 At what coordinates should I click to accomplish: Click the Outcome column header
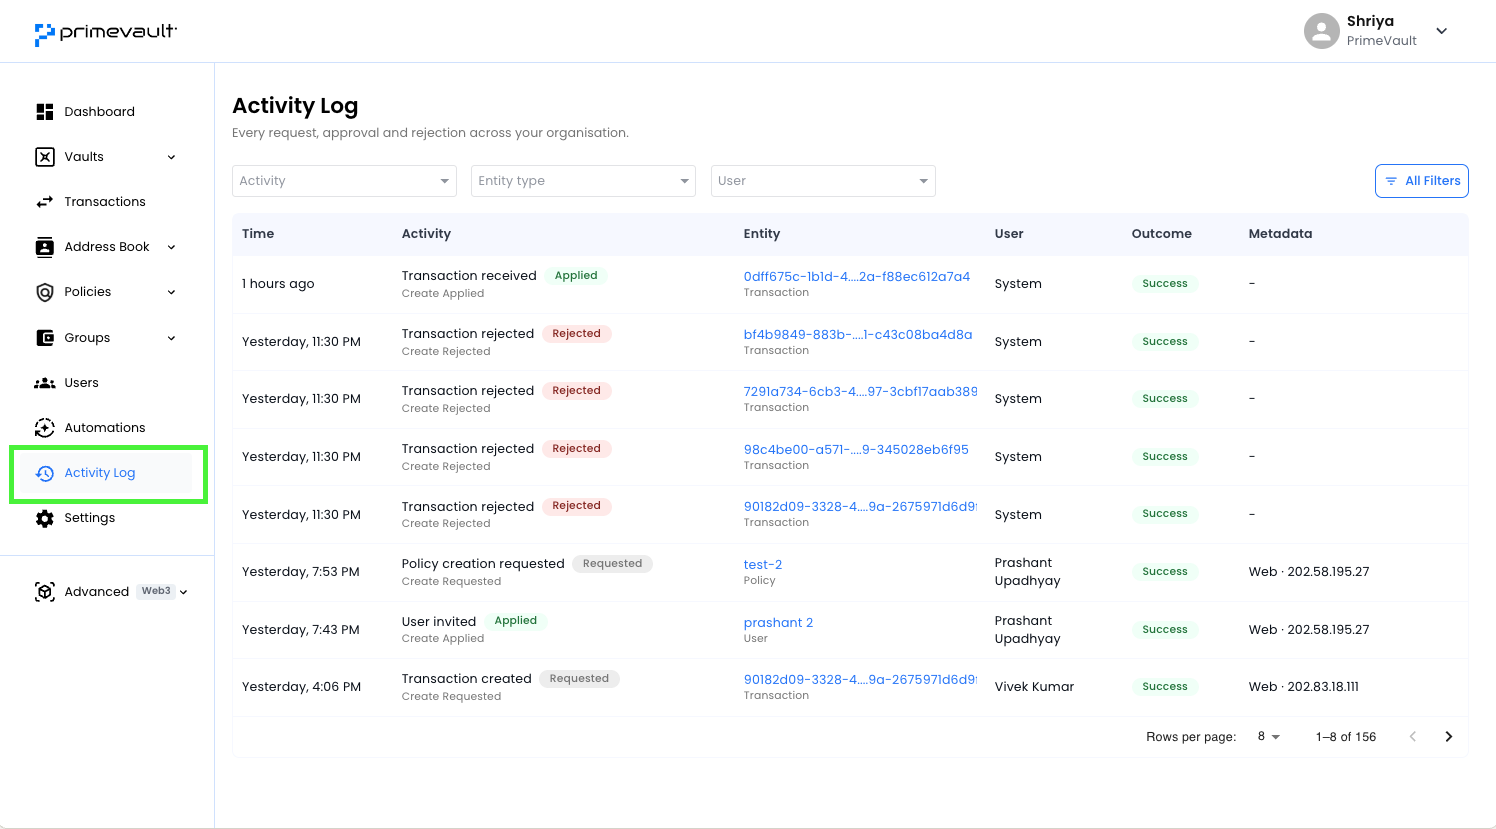click(1162, 234)
